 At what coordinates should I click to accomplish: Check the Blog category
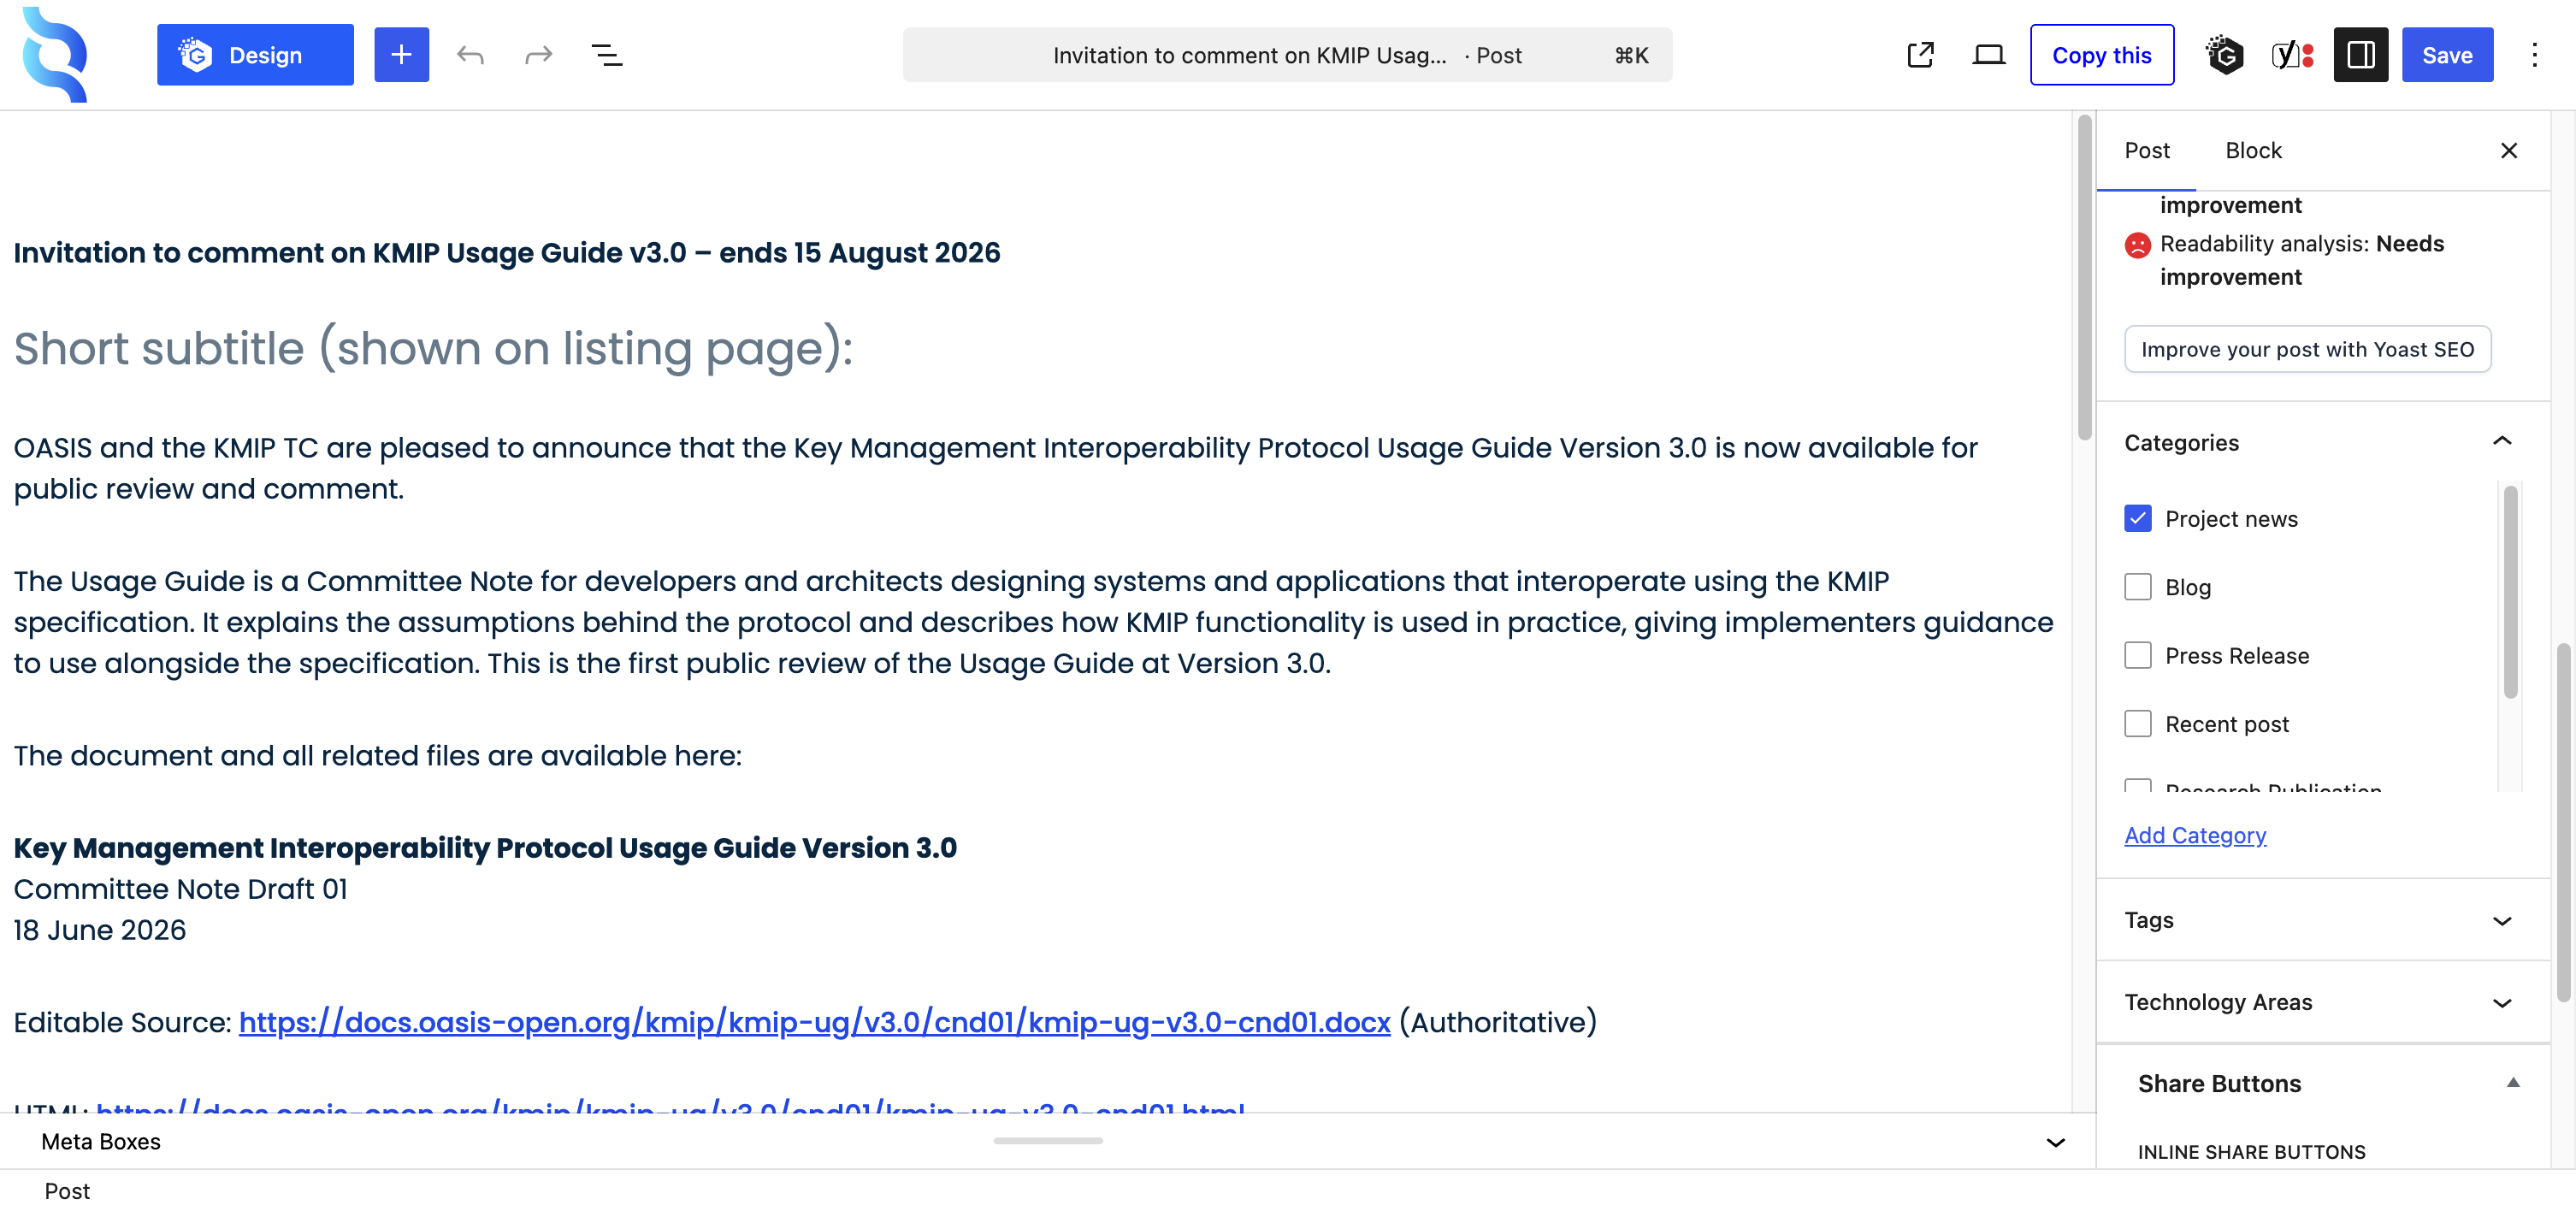coord(2137,587)
